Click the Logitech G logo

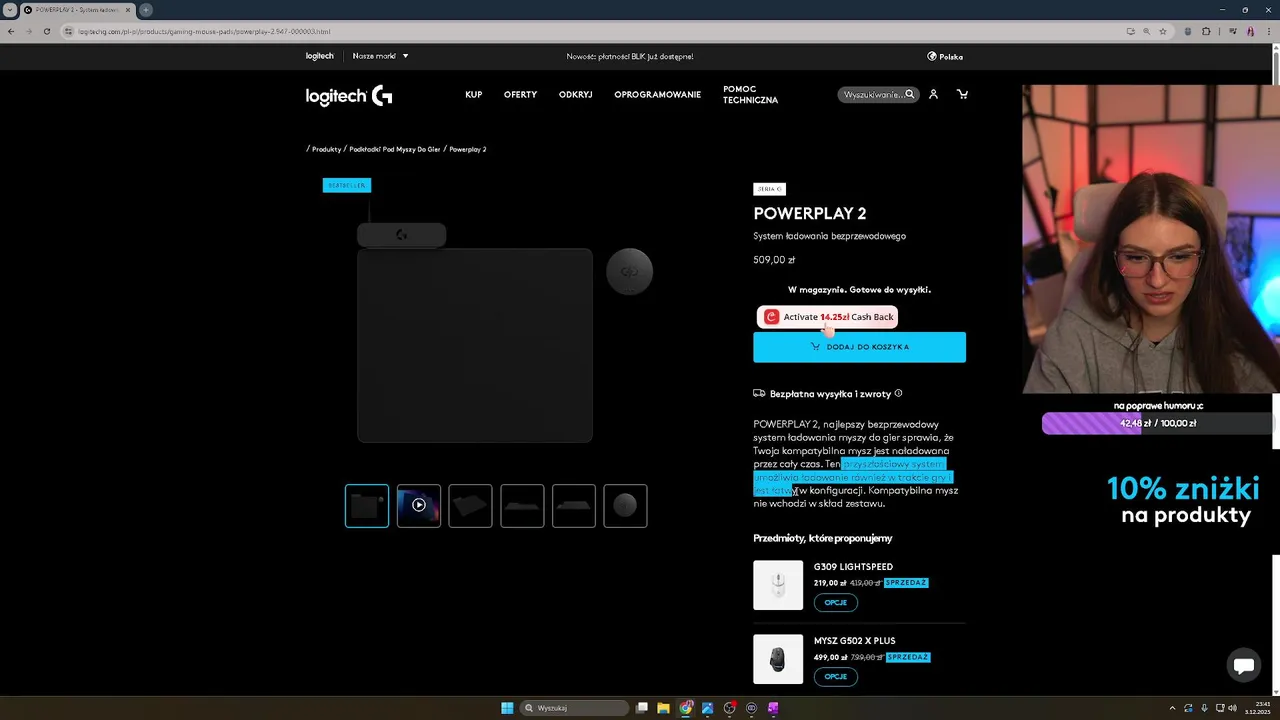[x=349, y=95]
